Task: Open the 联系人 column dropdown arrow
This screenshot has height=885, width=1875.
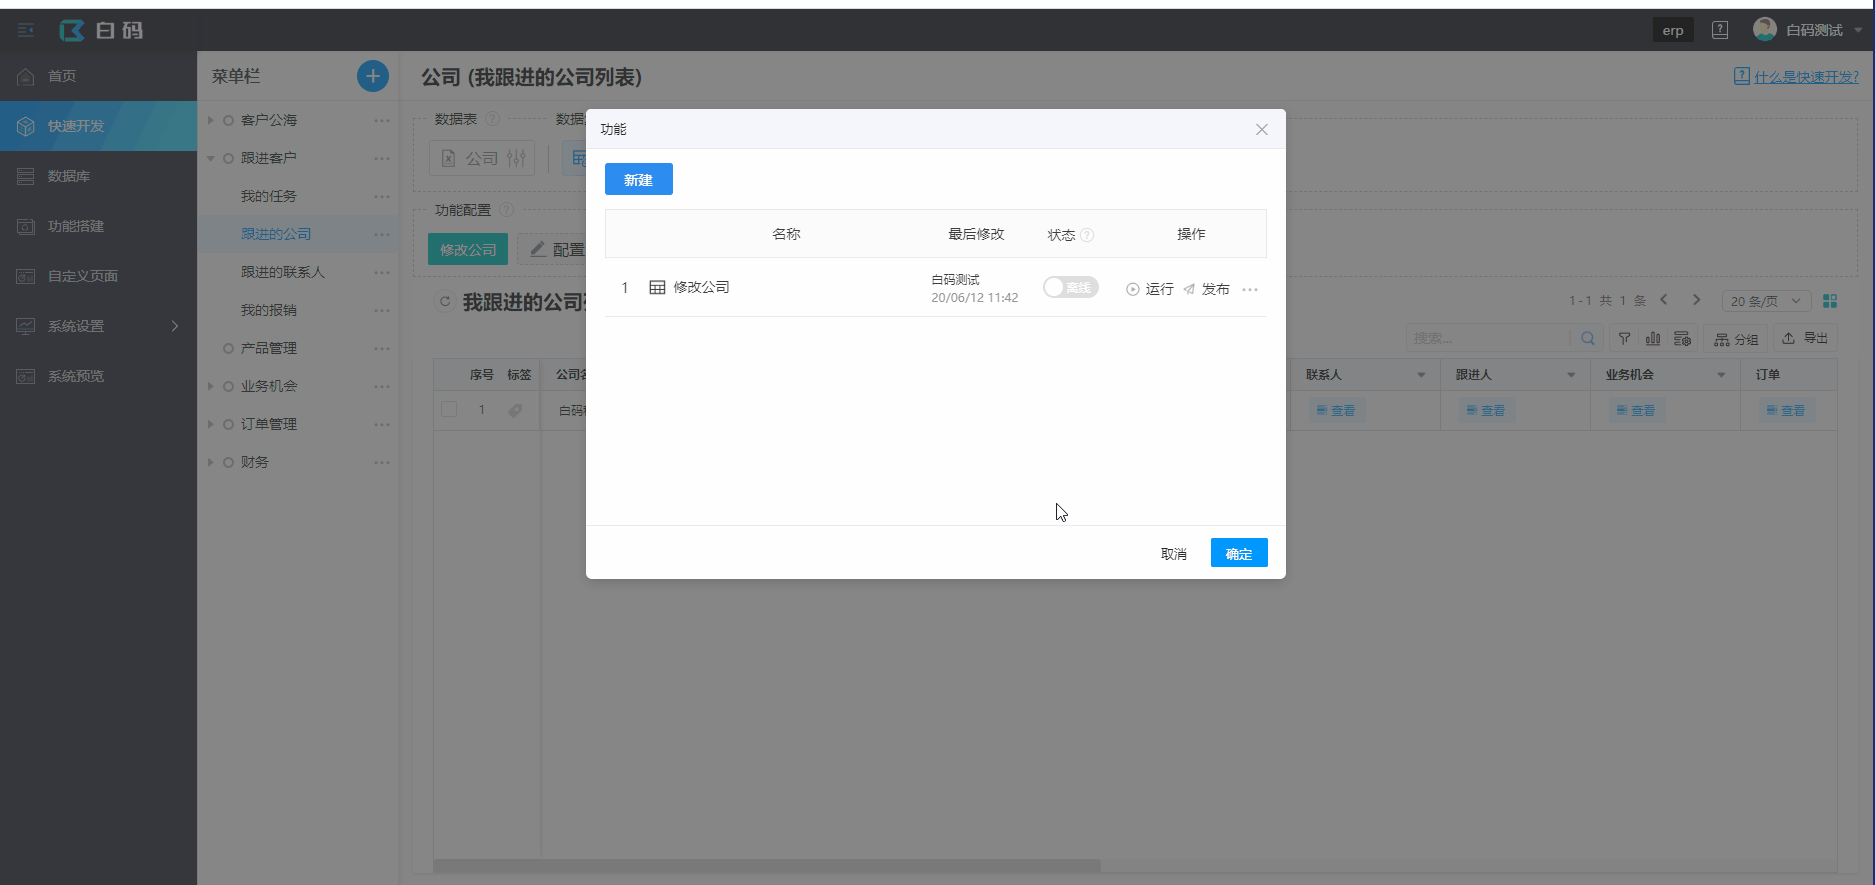Action: tap(1421, 375)
